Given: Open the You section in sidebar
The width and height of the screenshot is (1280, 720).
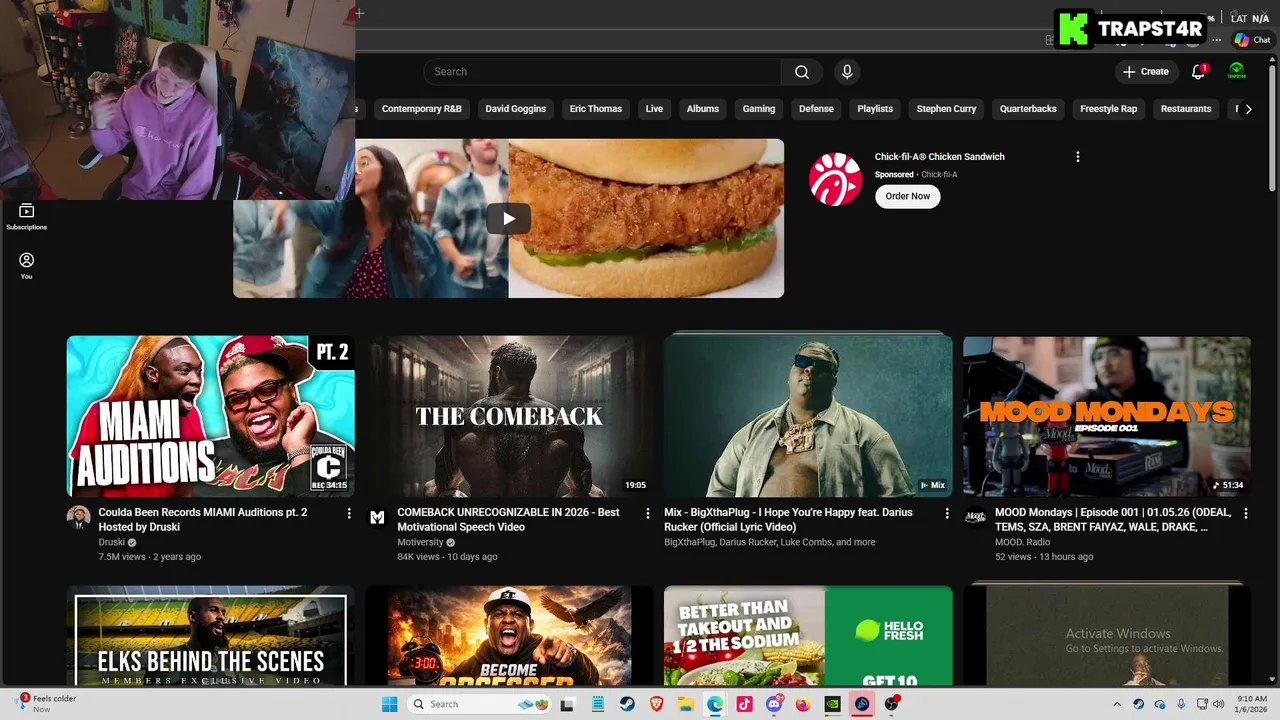Looking at the screenshot, I should [x=26, y=265].
